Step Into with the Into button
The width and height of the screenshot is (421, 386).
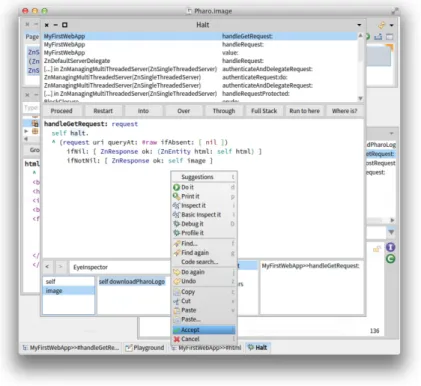pyautogui.click(x=143, y=111)
